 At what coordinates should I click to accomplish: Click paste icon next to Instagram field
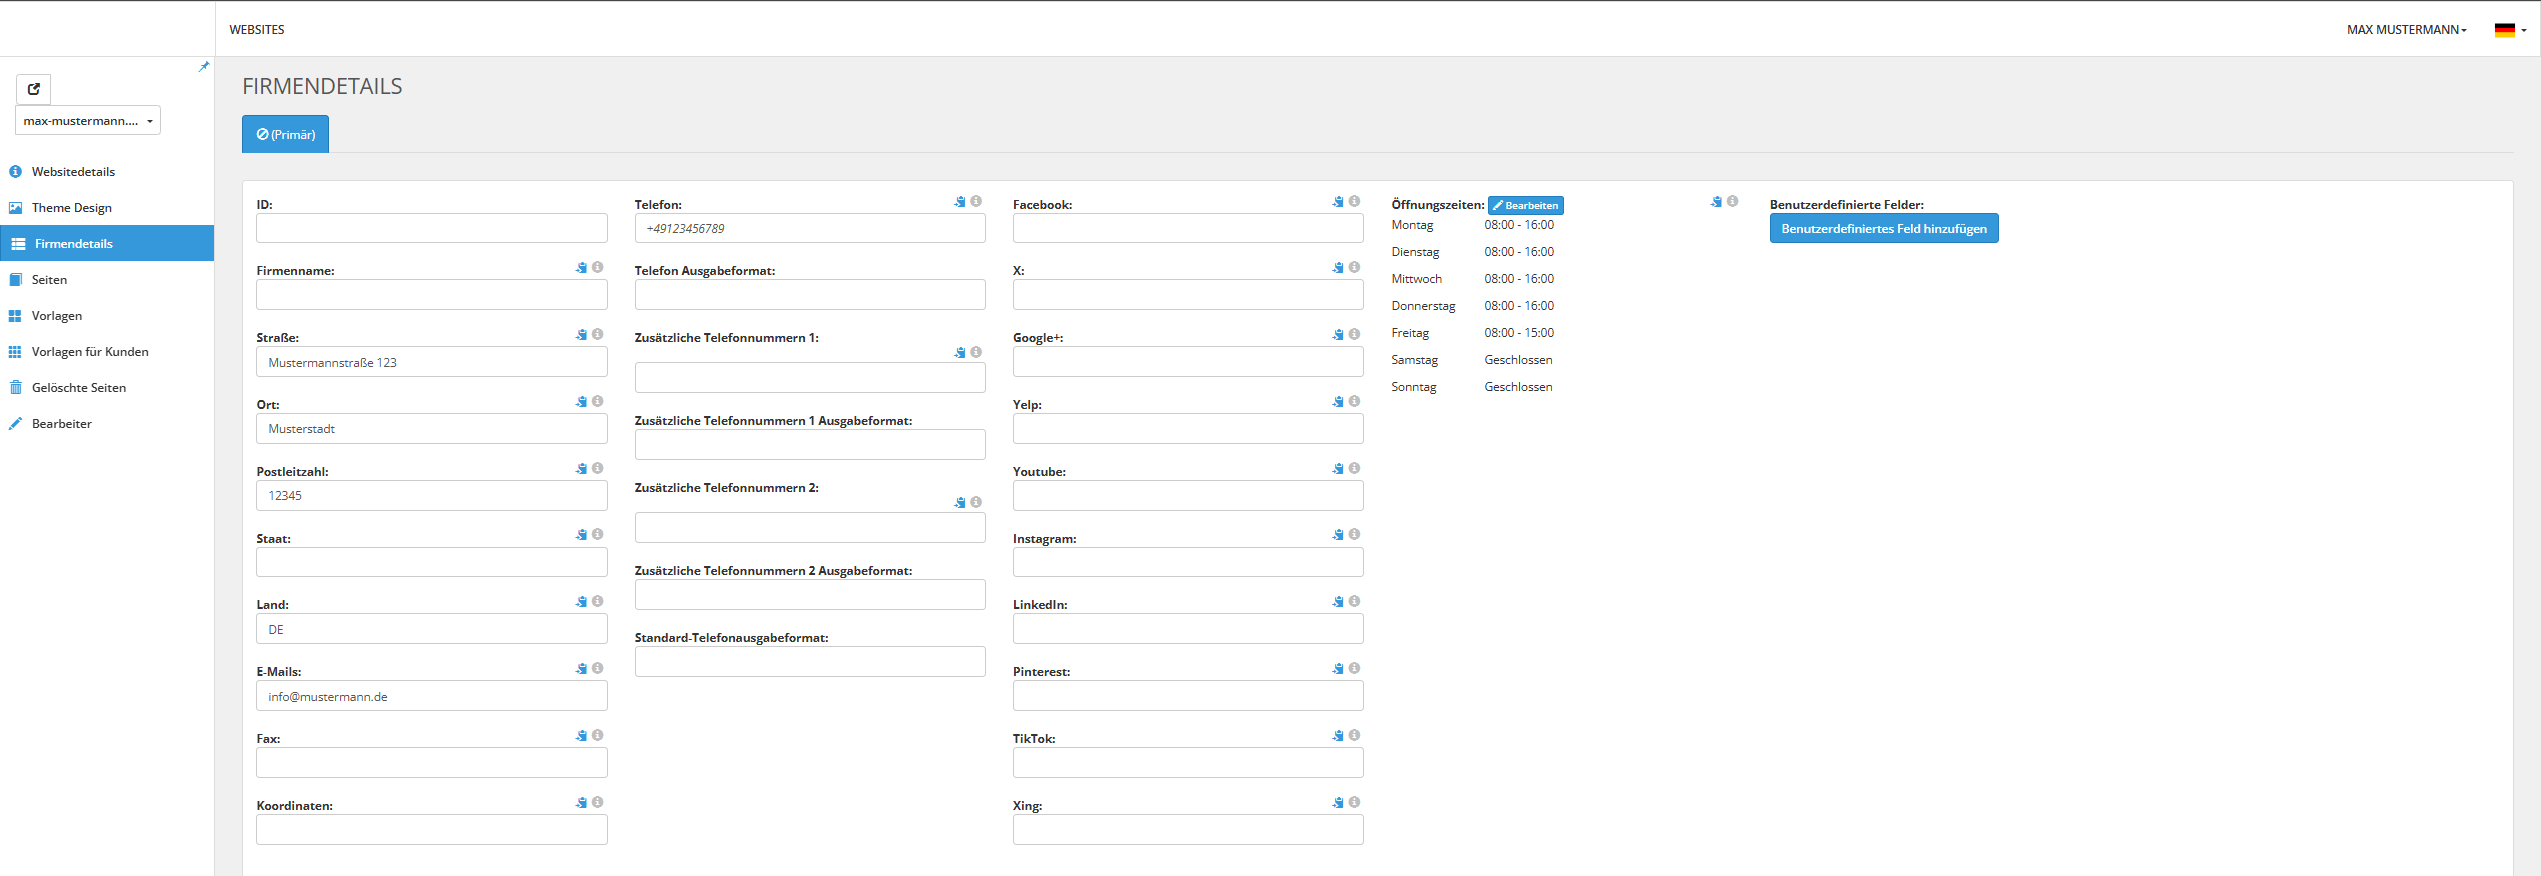point(1338,535)
